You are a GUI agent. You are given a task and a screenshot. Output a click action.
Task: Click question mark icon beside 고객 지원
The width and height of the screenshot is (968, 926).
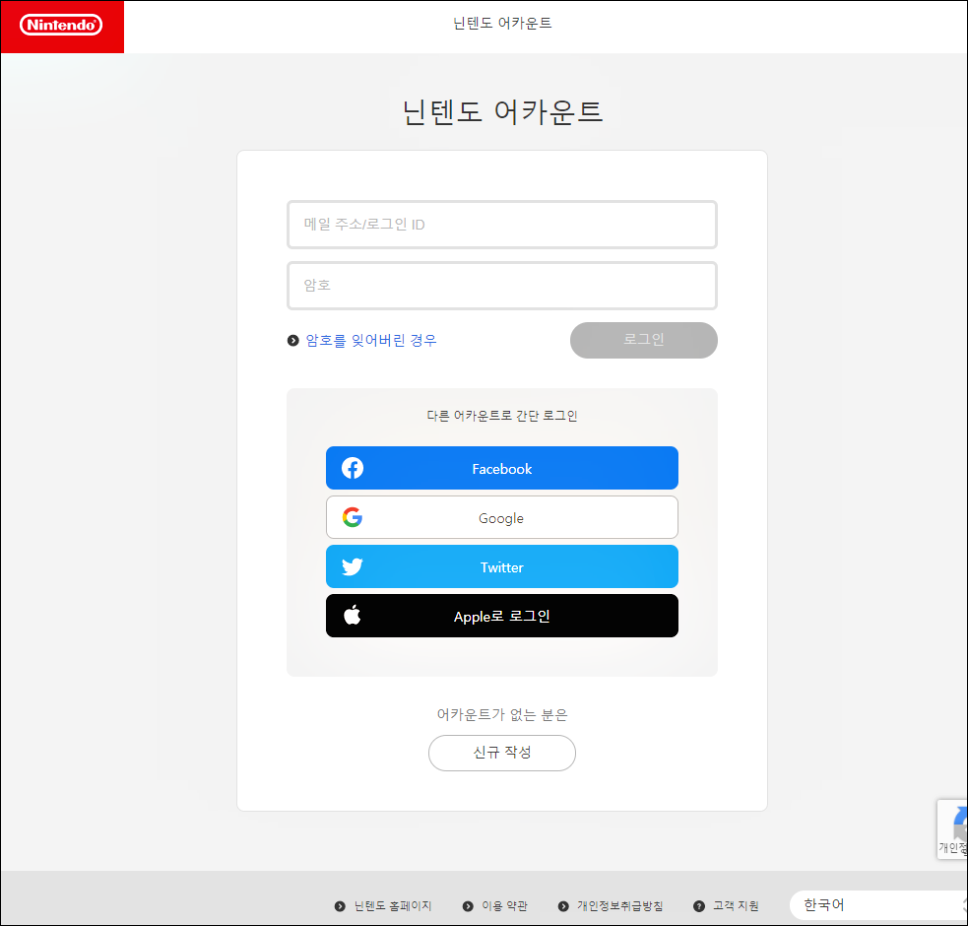pos(699,906)
